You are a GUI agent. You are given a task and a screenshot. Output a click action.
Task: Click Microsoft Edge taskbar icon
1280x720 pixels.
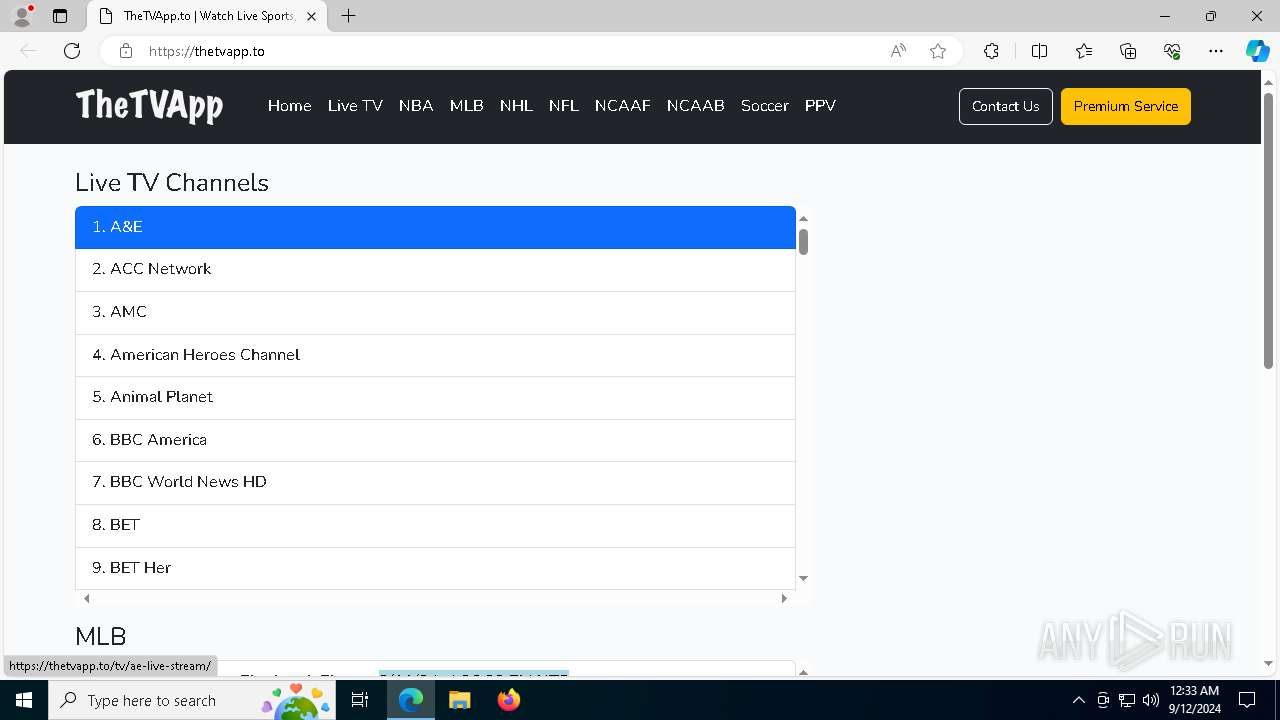coord(411,700)
